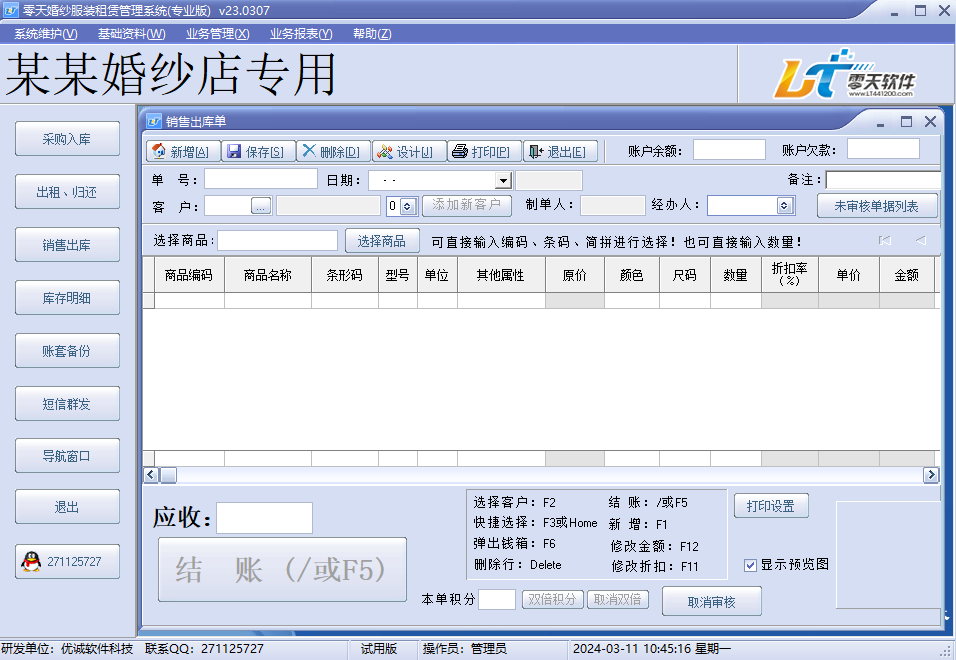Open the 设计[J] design toolbar button

point(408,151)
